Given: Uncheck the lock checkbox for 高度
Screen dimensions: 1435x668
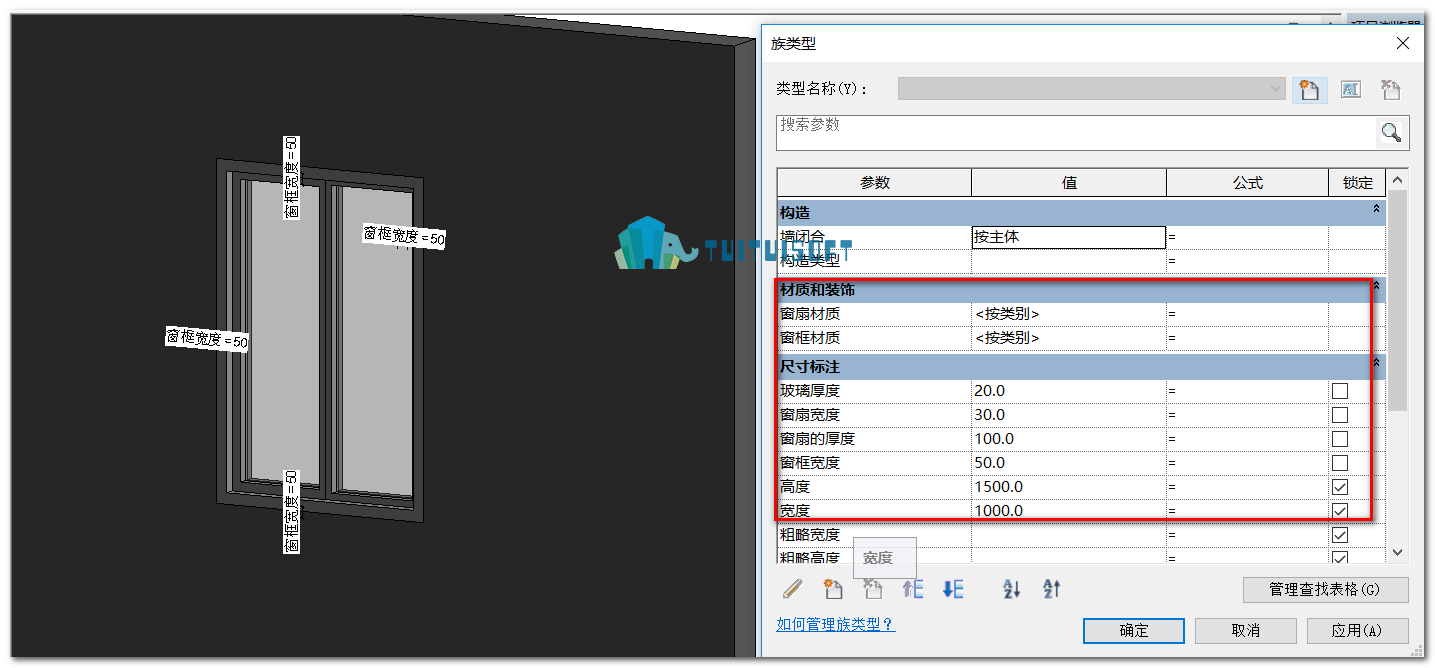Looking at the screenshot, I should (x=1340, y=487).
